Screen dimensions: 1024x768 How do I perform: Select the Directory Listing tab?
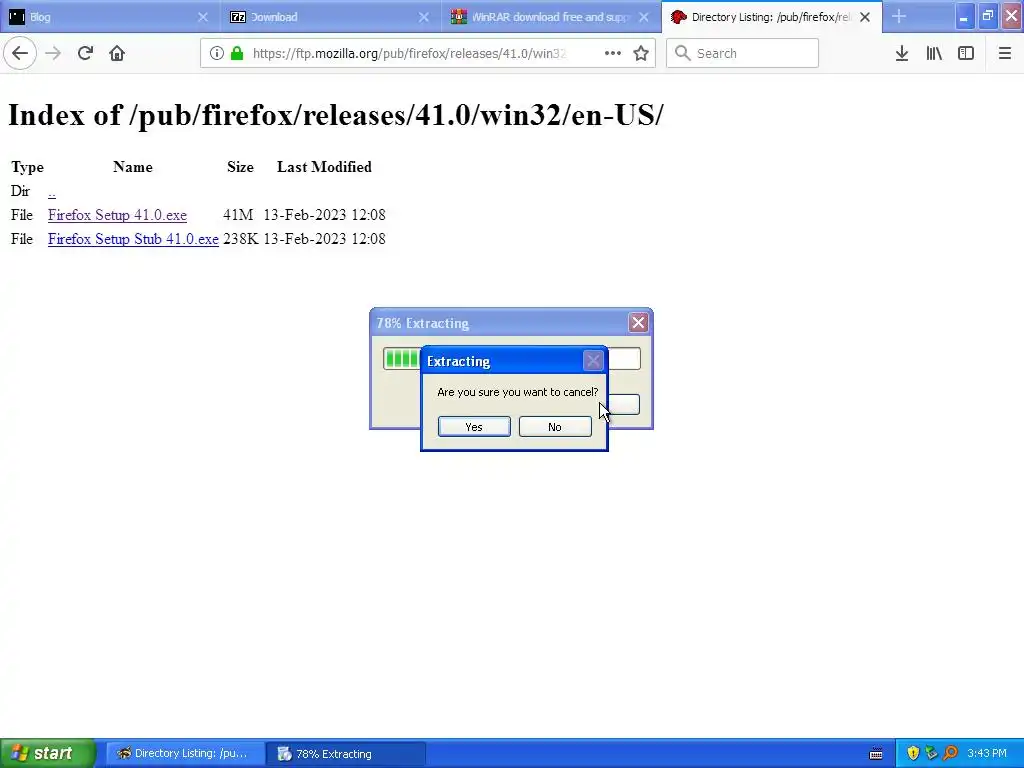tap(771, 16)
